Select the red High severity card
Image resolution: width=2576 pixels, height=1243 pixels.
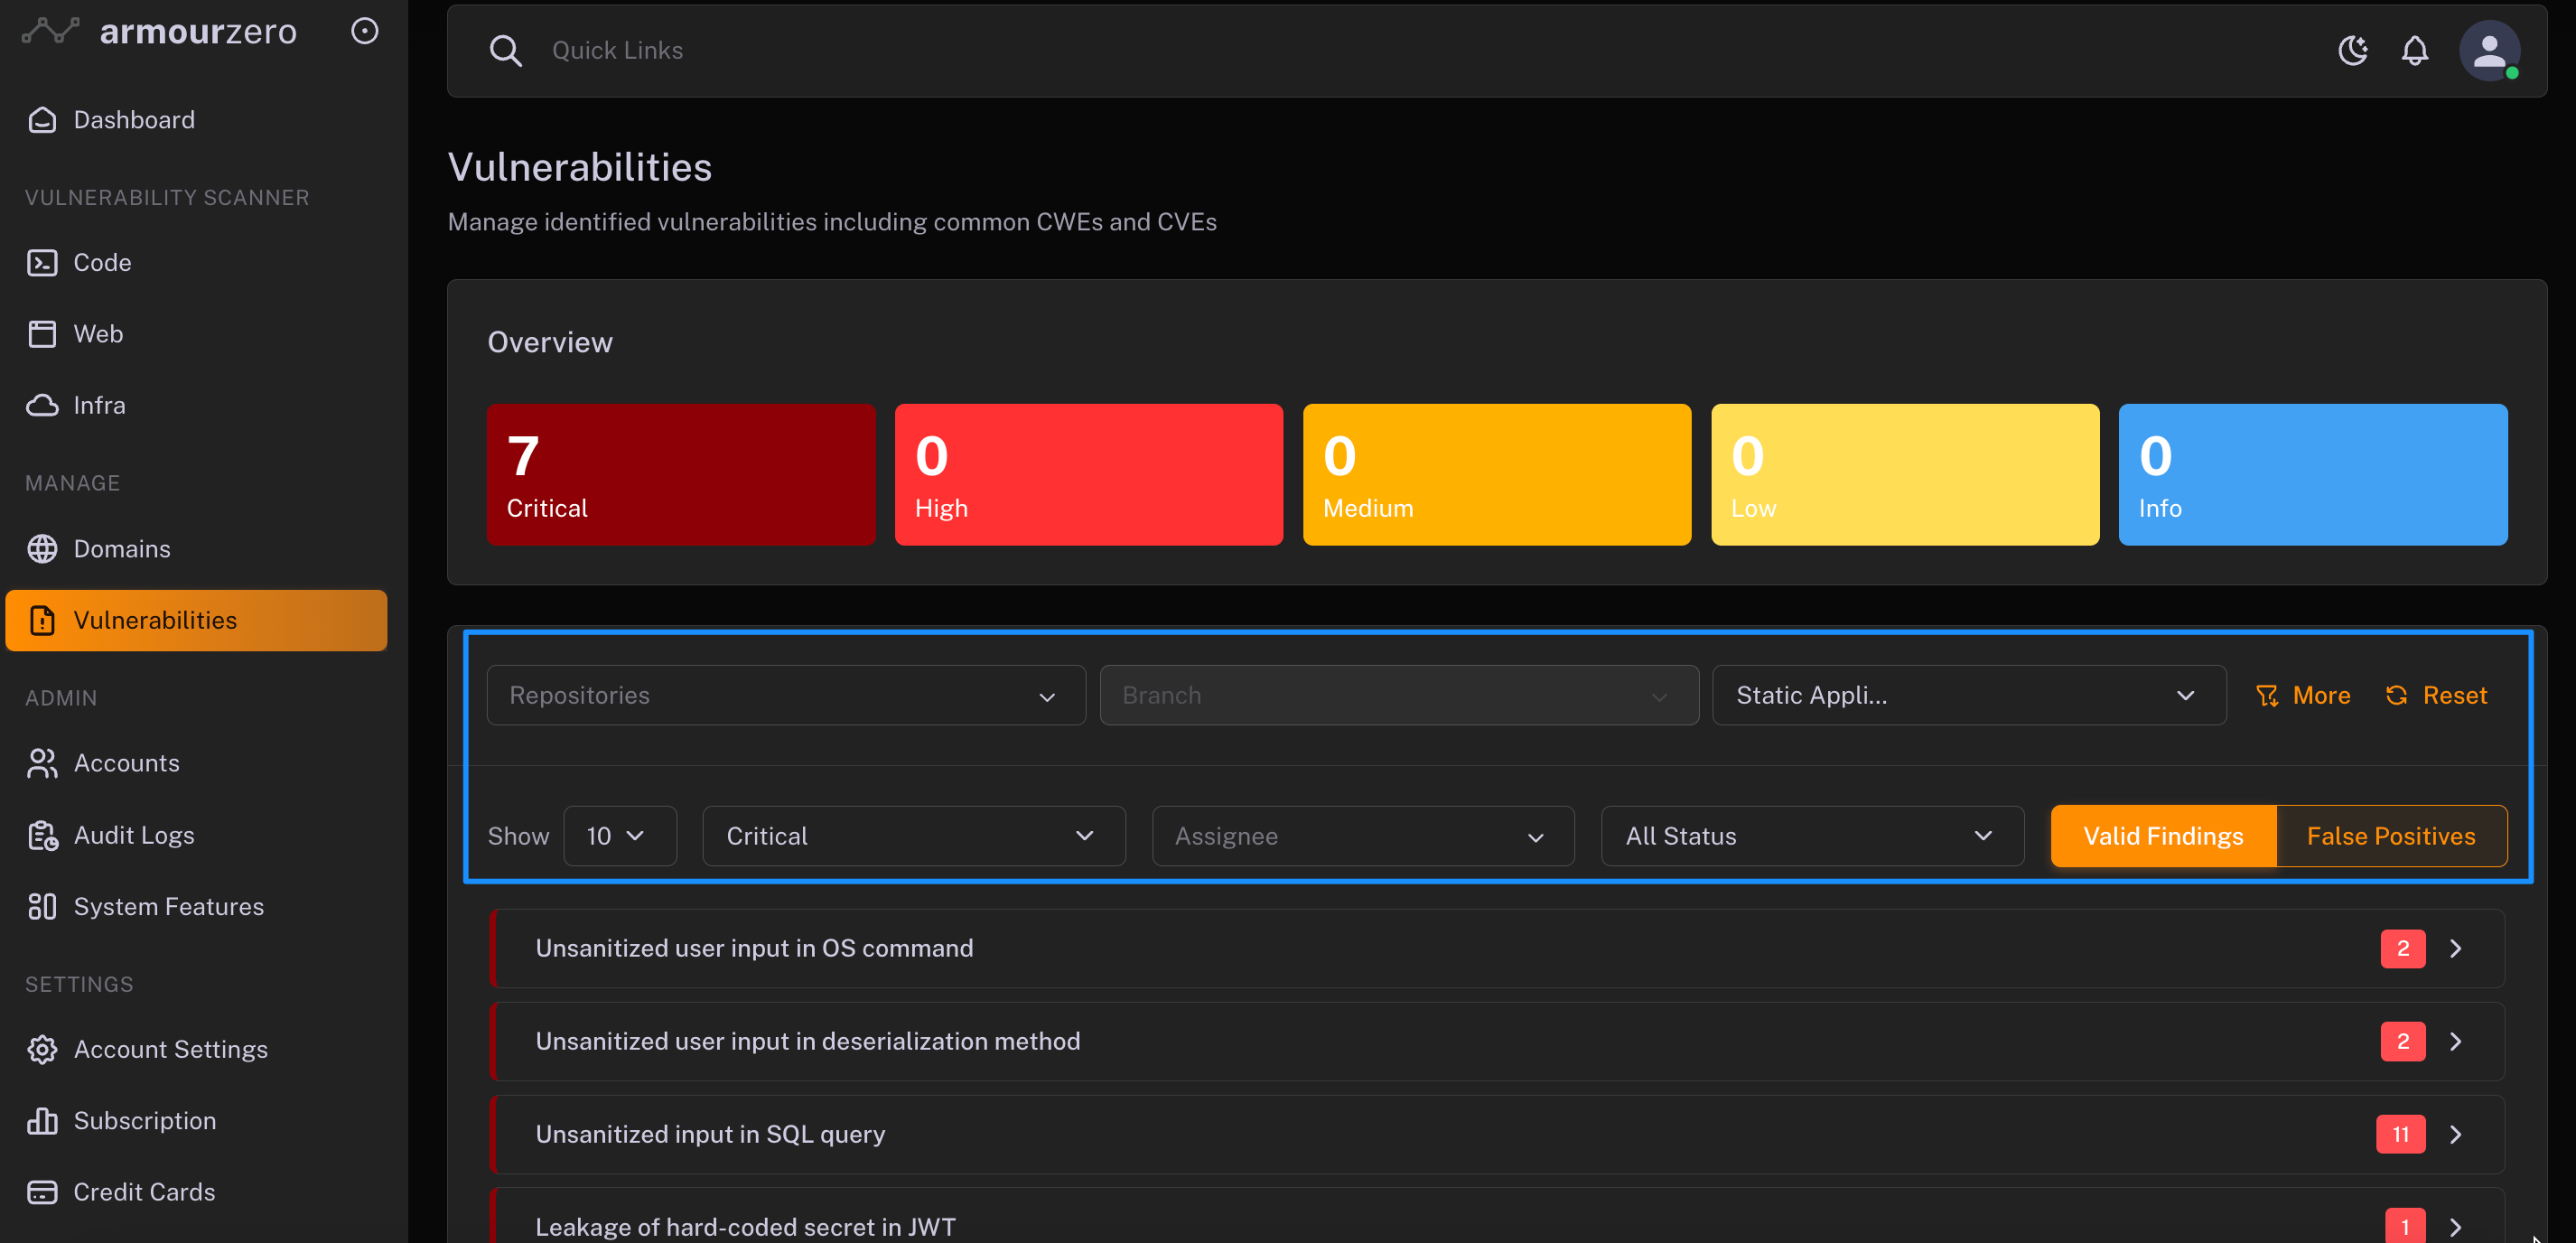pyautogui.click(x=1088, y=474)
